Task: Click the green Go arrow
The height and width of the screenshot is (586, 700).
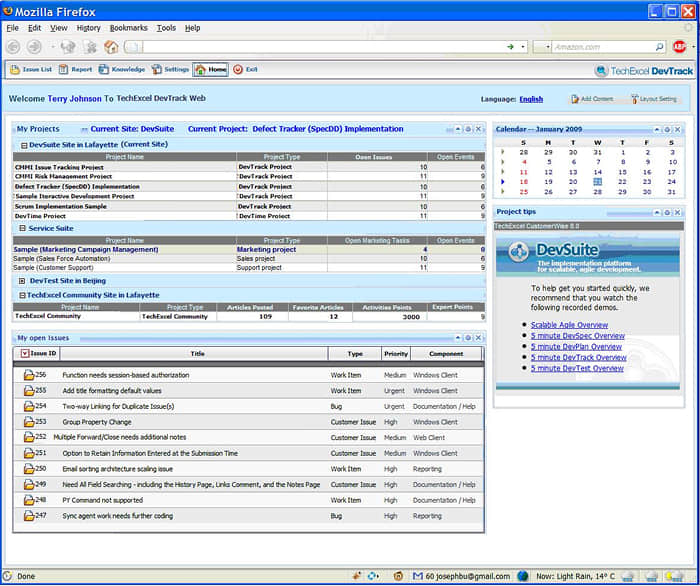Action: tap(510, 47)
